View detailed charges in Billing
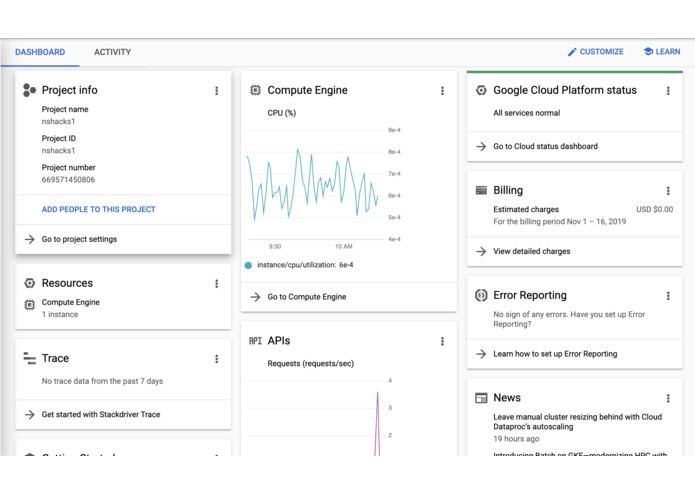The height and width of the screenshot is (494, 695). pyautogui.click(x=531, y=252)
